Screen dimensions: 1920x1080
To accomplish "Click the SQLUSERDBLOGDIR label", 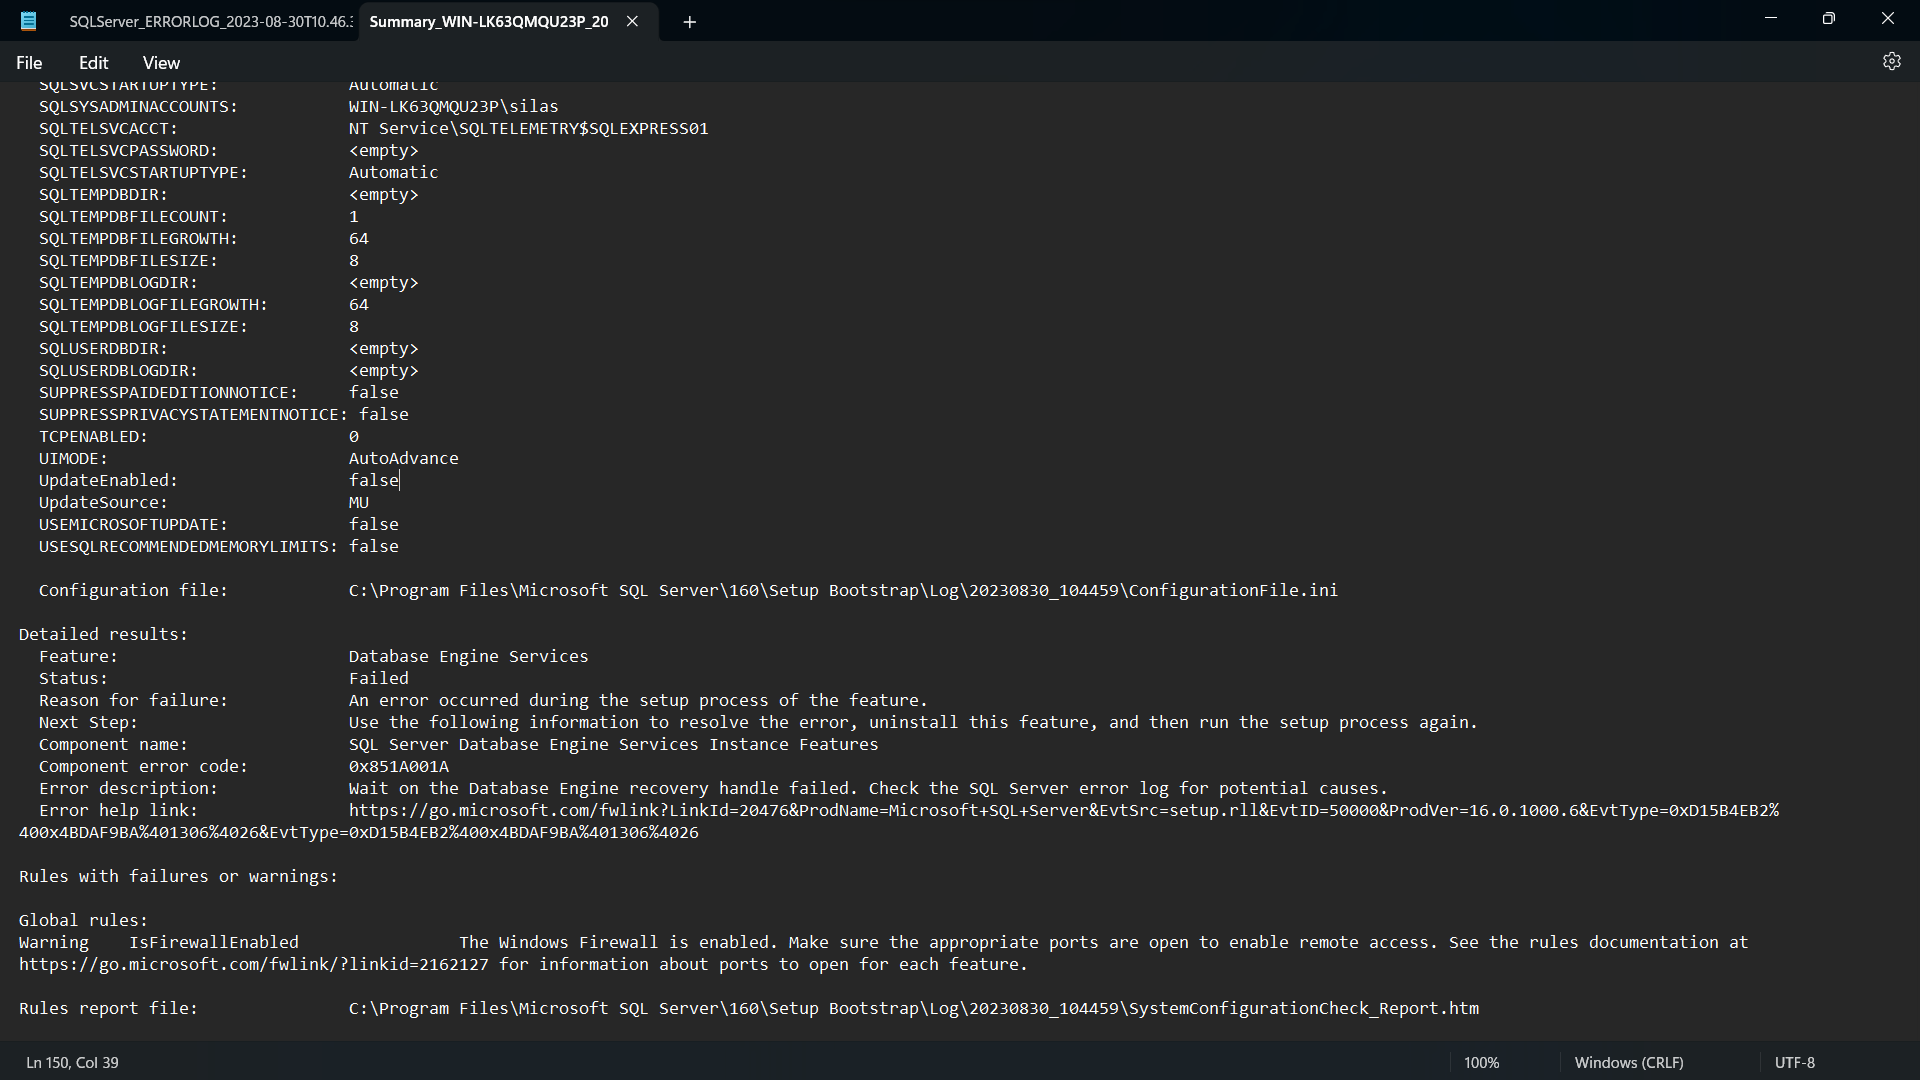I will (x=118, y=371).
